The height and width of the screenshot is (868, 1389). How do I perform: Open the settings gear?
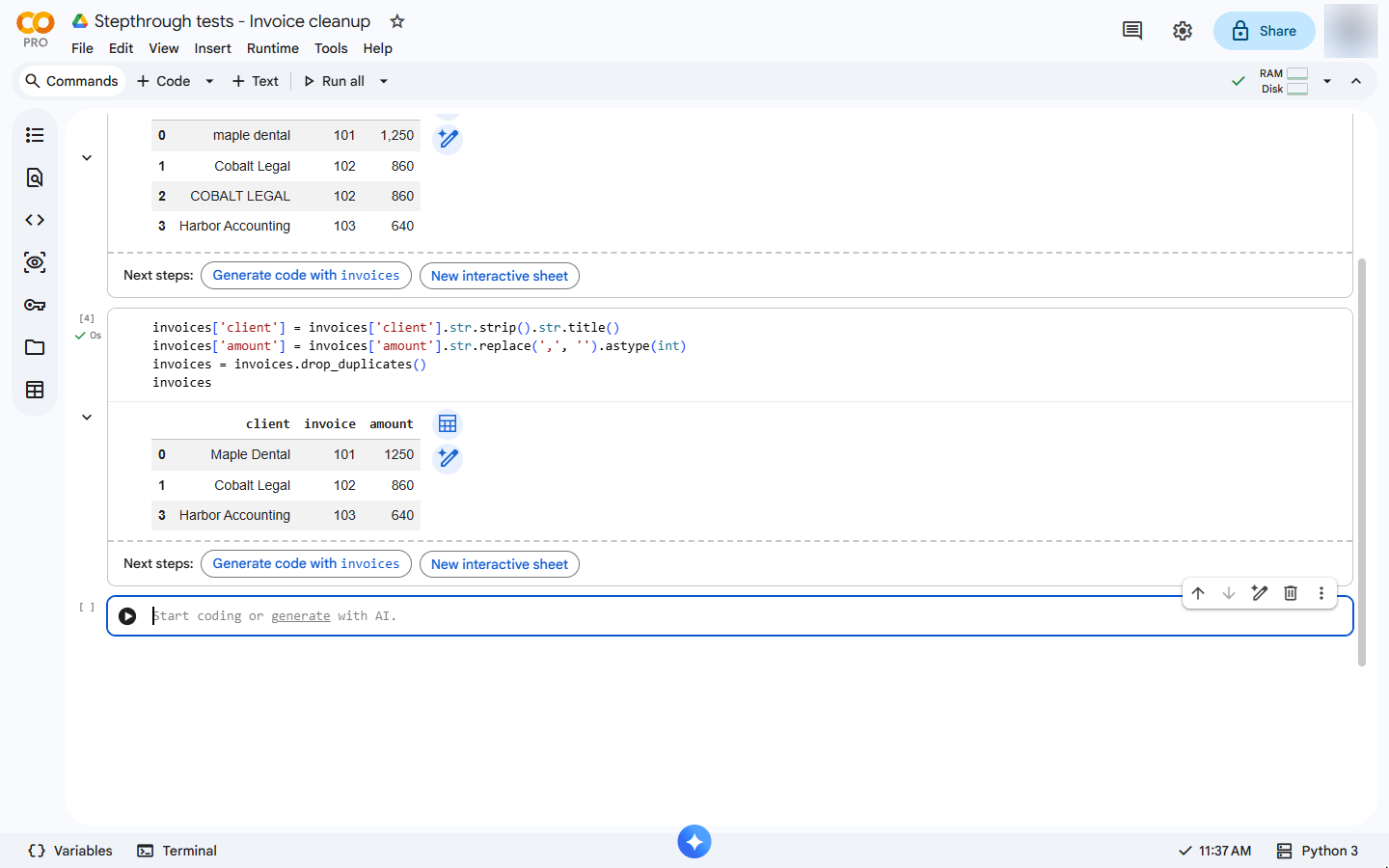(1182, 31)
